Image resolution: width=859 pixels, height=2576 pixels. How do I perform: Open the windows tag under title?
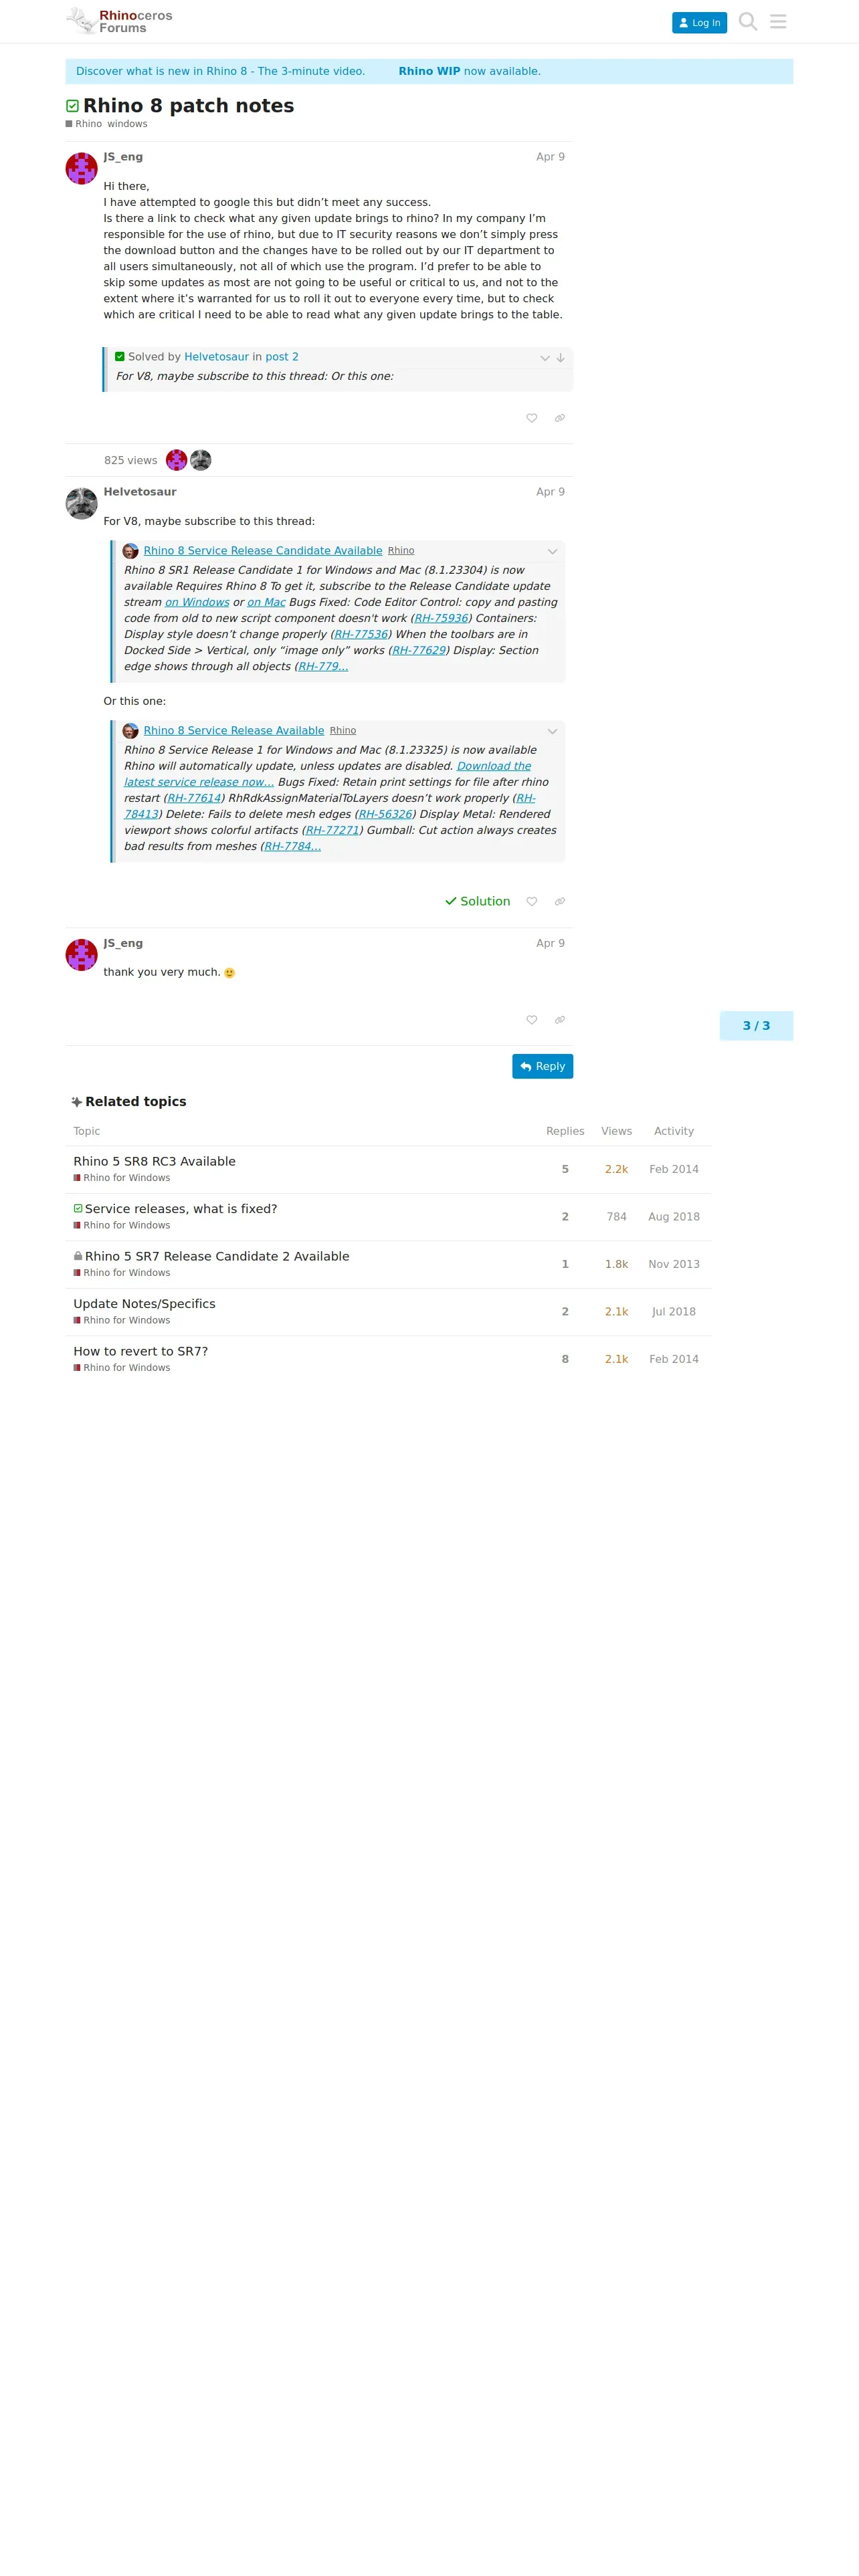(x=127, y=124)
